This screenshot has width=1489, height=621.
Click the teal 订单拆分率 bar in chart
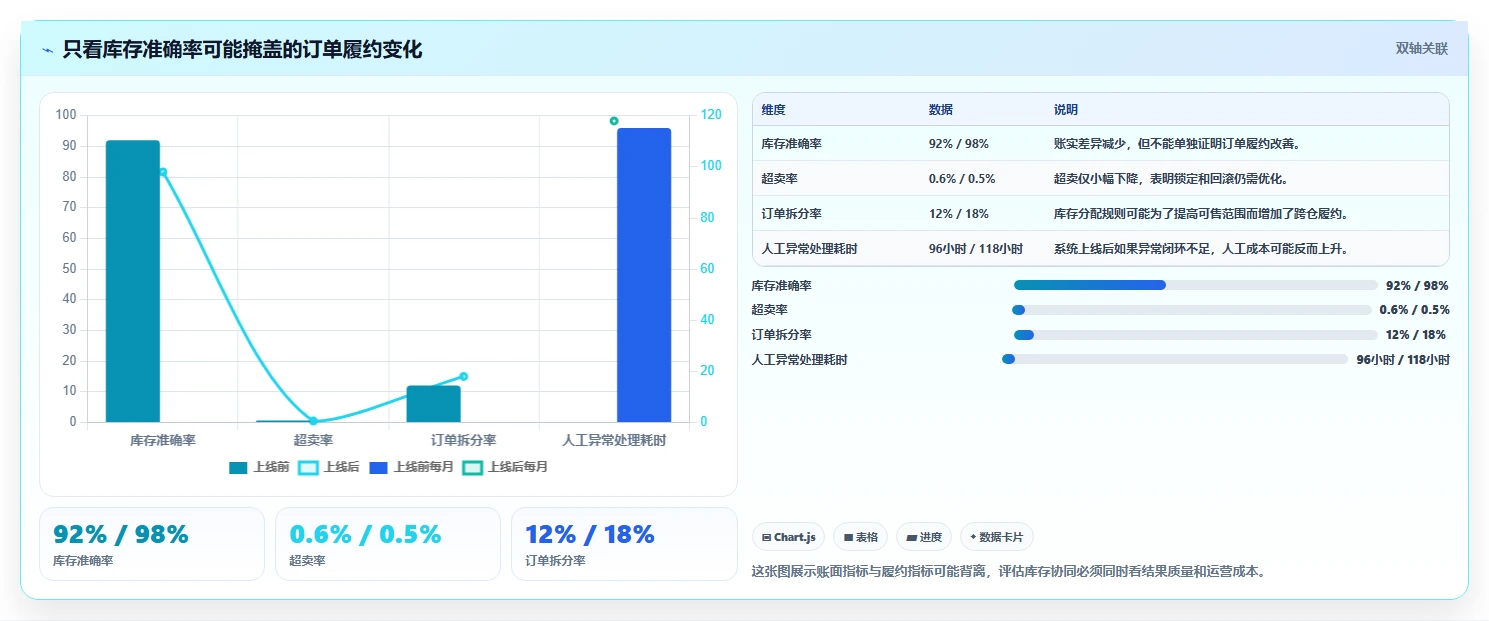coord(433,404)
